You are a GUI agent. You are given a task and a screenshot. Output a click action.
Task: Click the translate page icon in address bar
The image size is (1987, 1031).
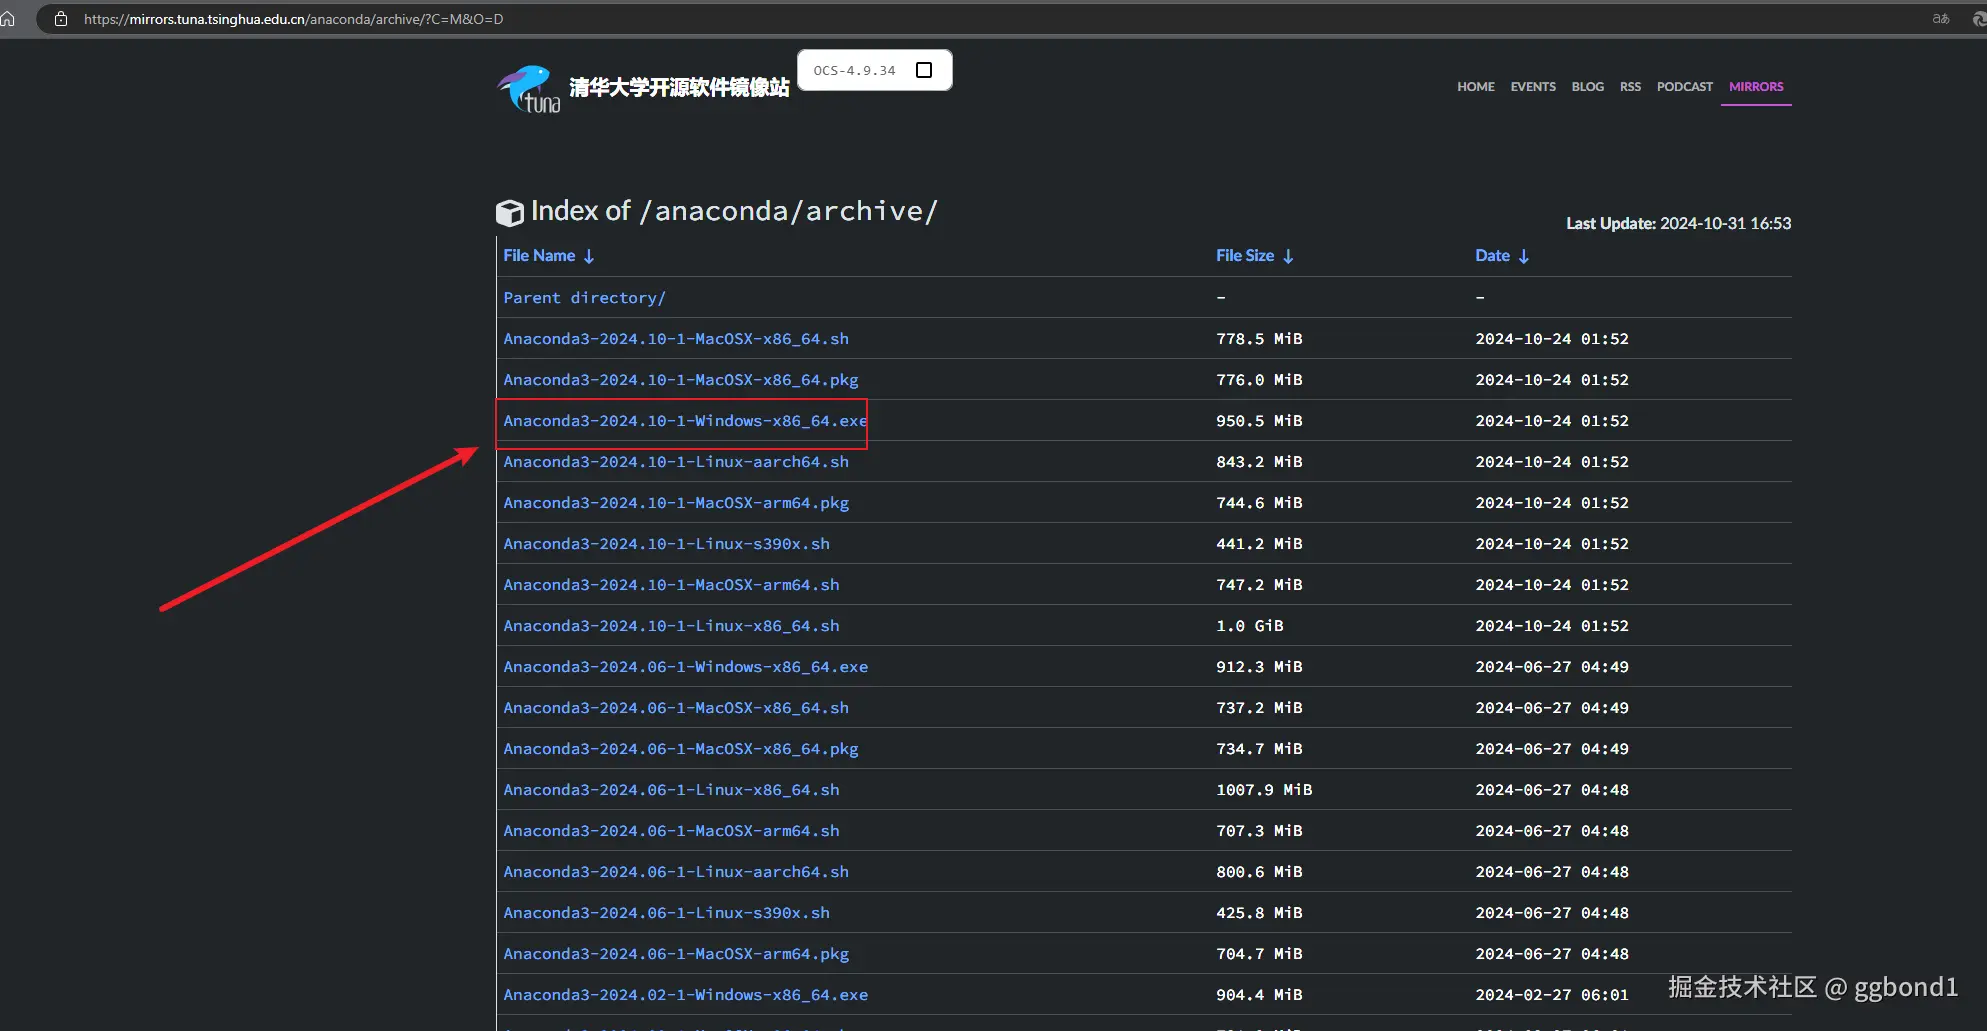click(1941, 19)
